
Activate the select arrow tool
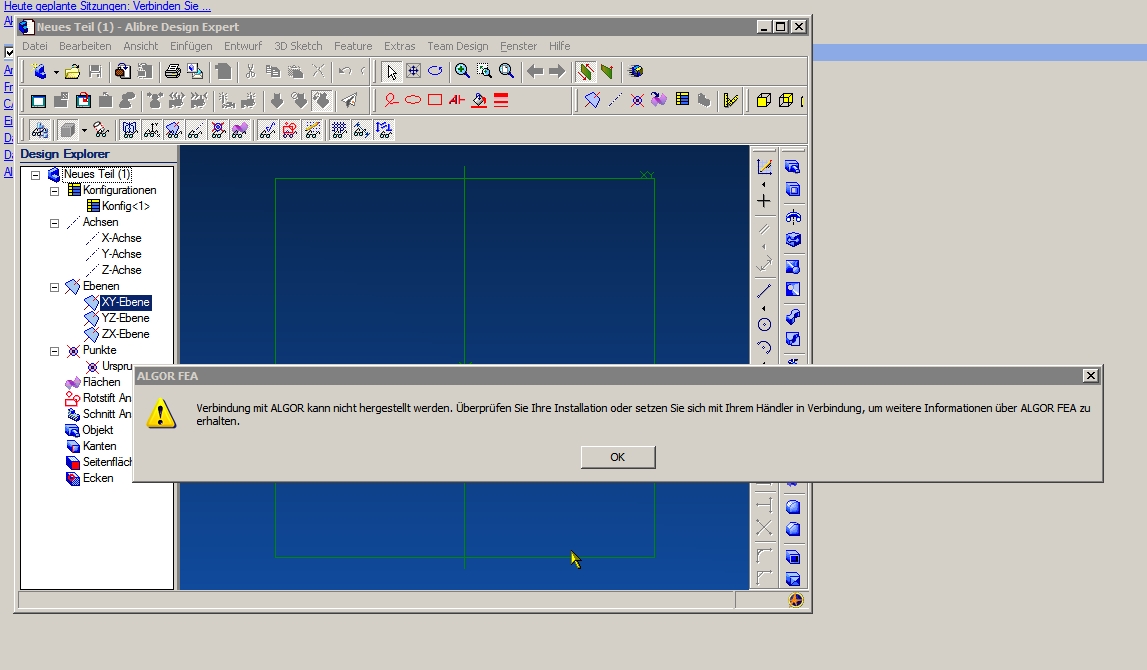[391, 72]
